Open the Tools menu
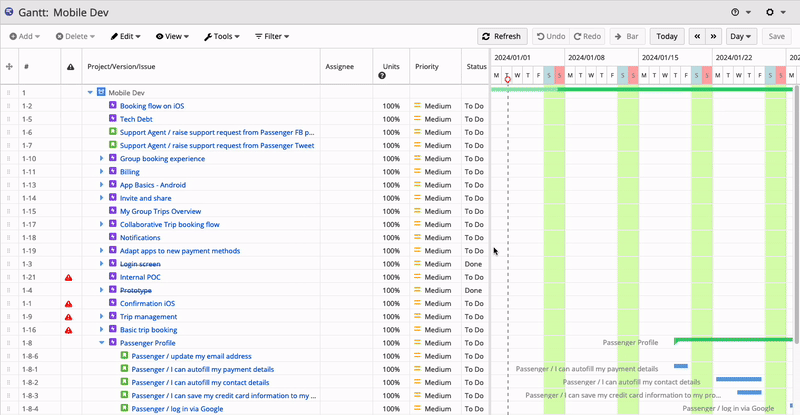The width and height of the screenshot is (800, 415). [x=221, y=36]
